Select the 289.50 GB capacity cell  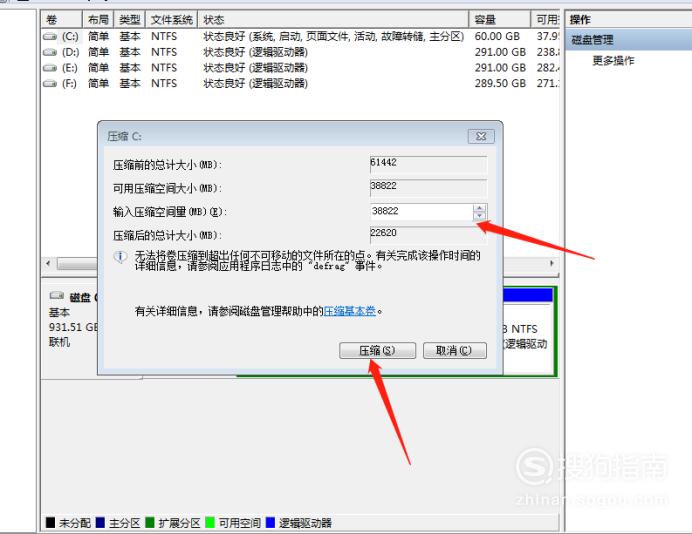500,83
